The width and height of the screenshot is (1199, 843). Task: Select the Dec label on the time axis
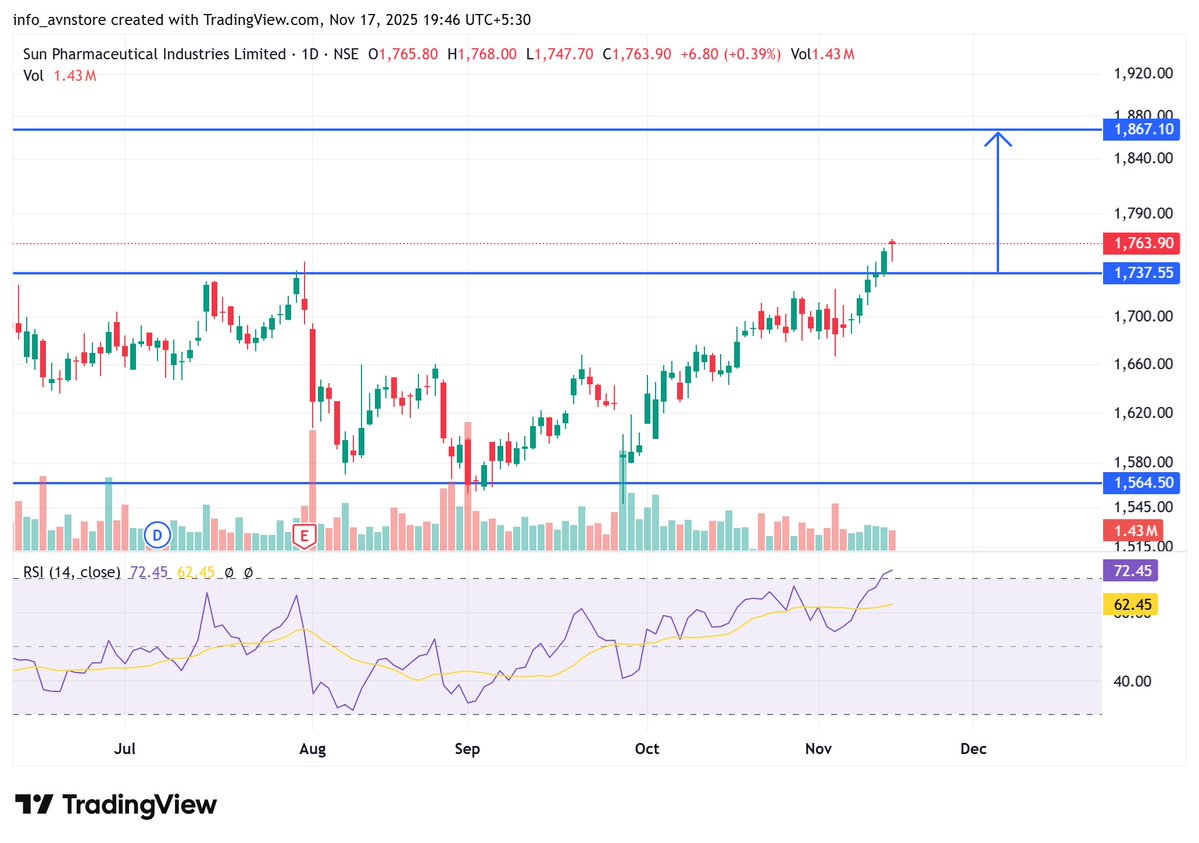973,748
